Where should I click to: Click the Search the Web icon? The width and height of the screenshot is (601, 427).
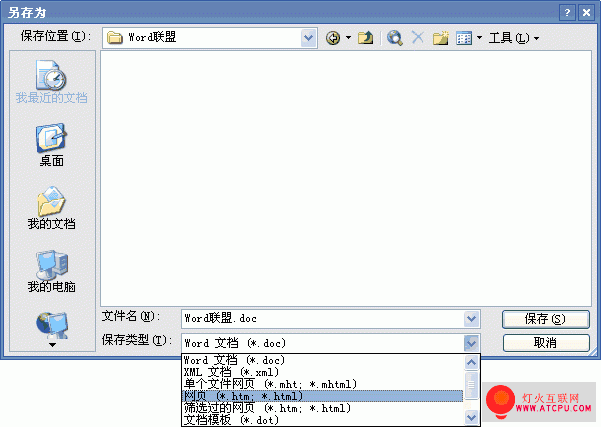tap(394, 38)
